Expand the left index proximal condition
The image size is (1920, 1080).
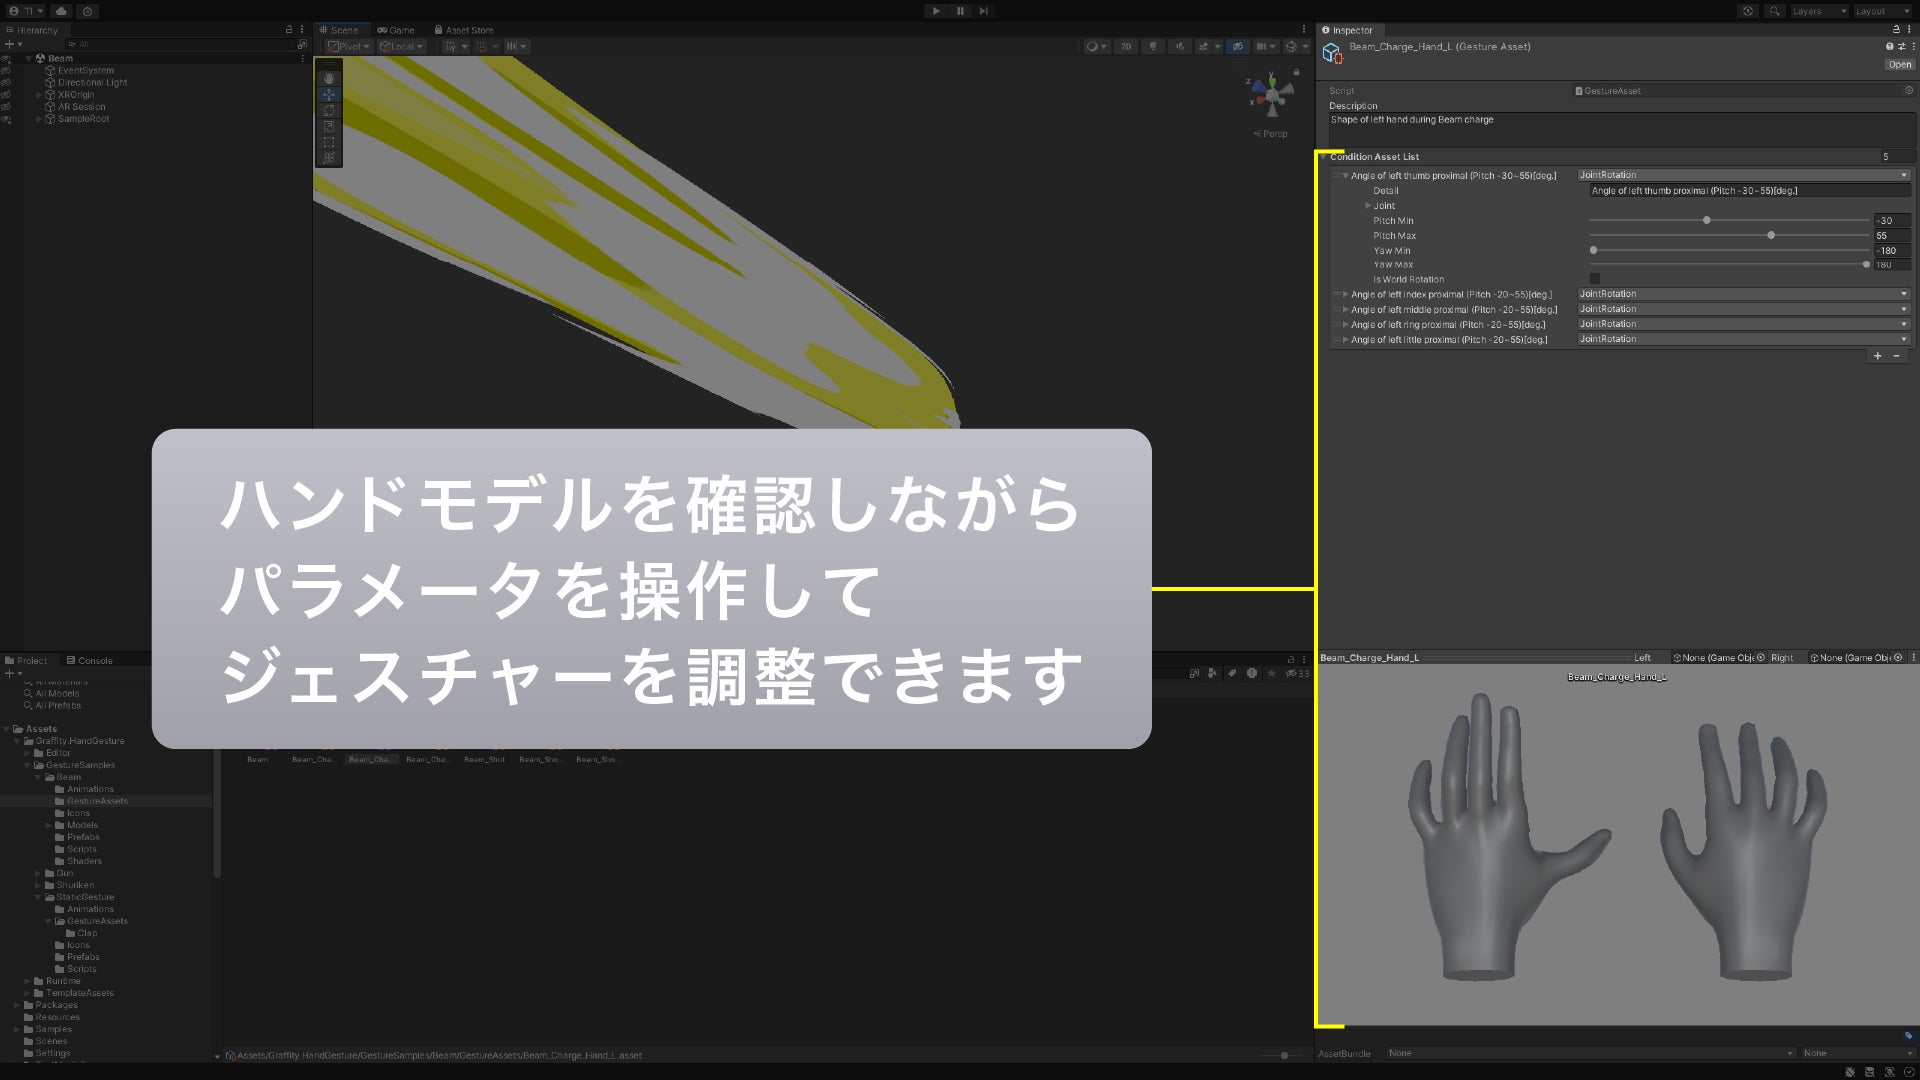[1345, 295]
